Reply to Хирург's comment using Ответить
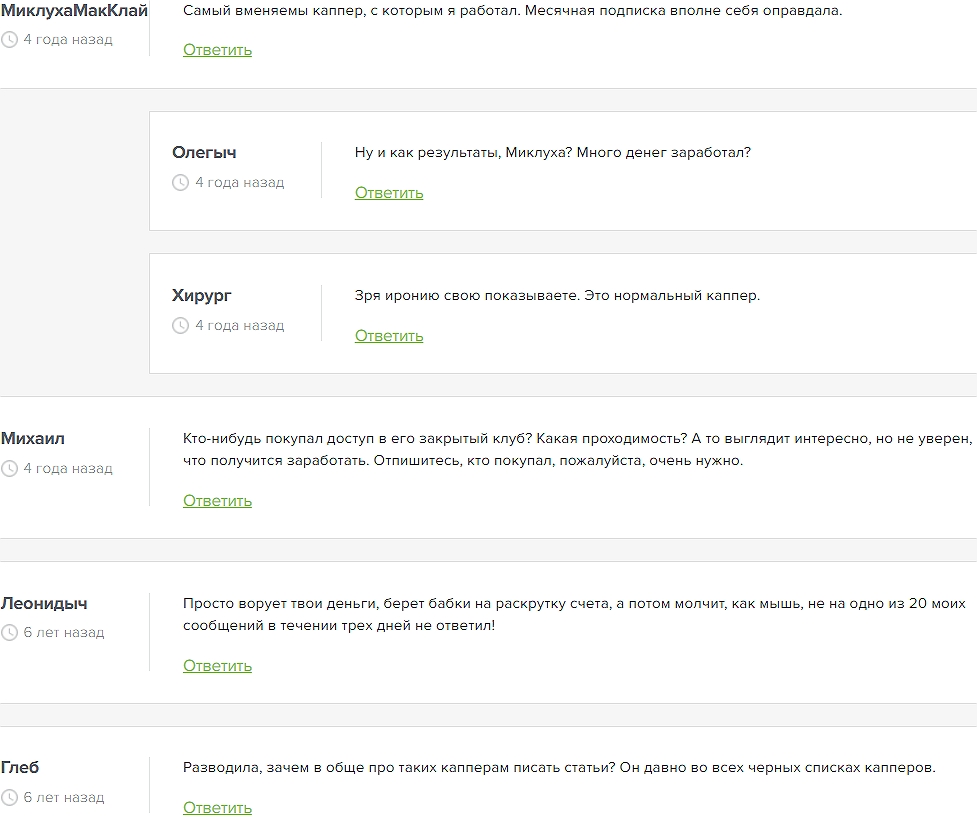The image size is (977, 823). tap(389, 336)
